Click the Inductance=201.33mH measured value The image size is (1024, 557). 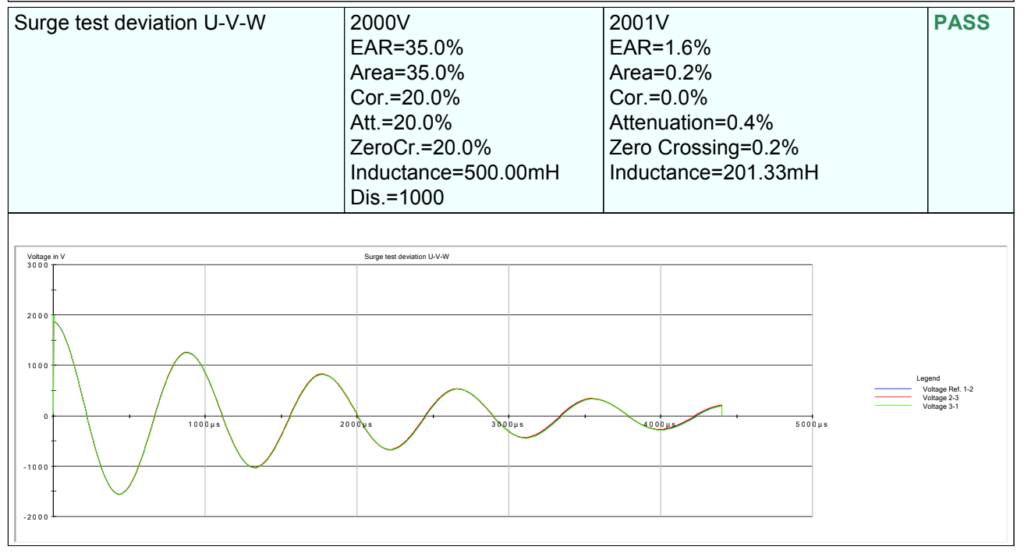pyautogui.click(x=713, y=173)
